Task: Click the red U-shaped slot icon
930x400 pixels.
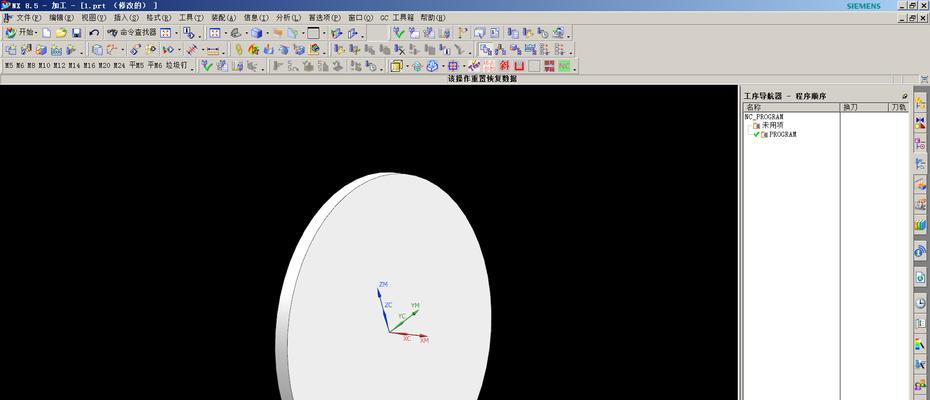Action: [x=520, y=66]
